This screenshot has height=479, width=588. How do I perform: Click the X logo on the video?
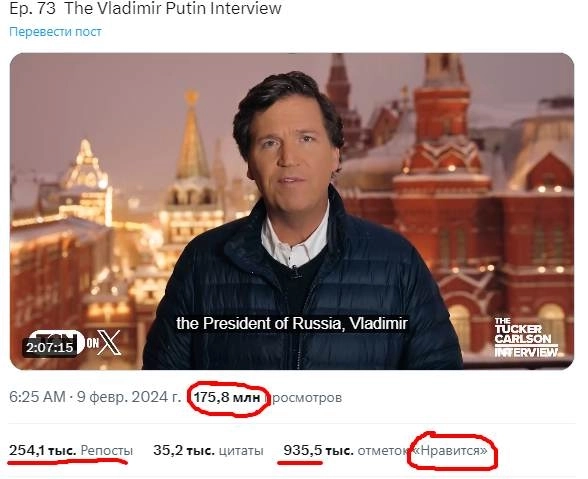coord(109,342)
